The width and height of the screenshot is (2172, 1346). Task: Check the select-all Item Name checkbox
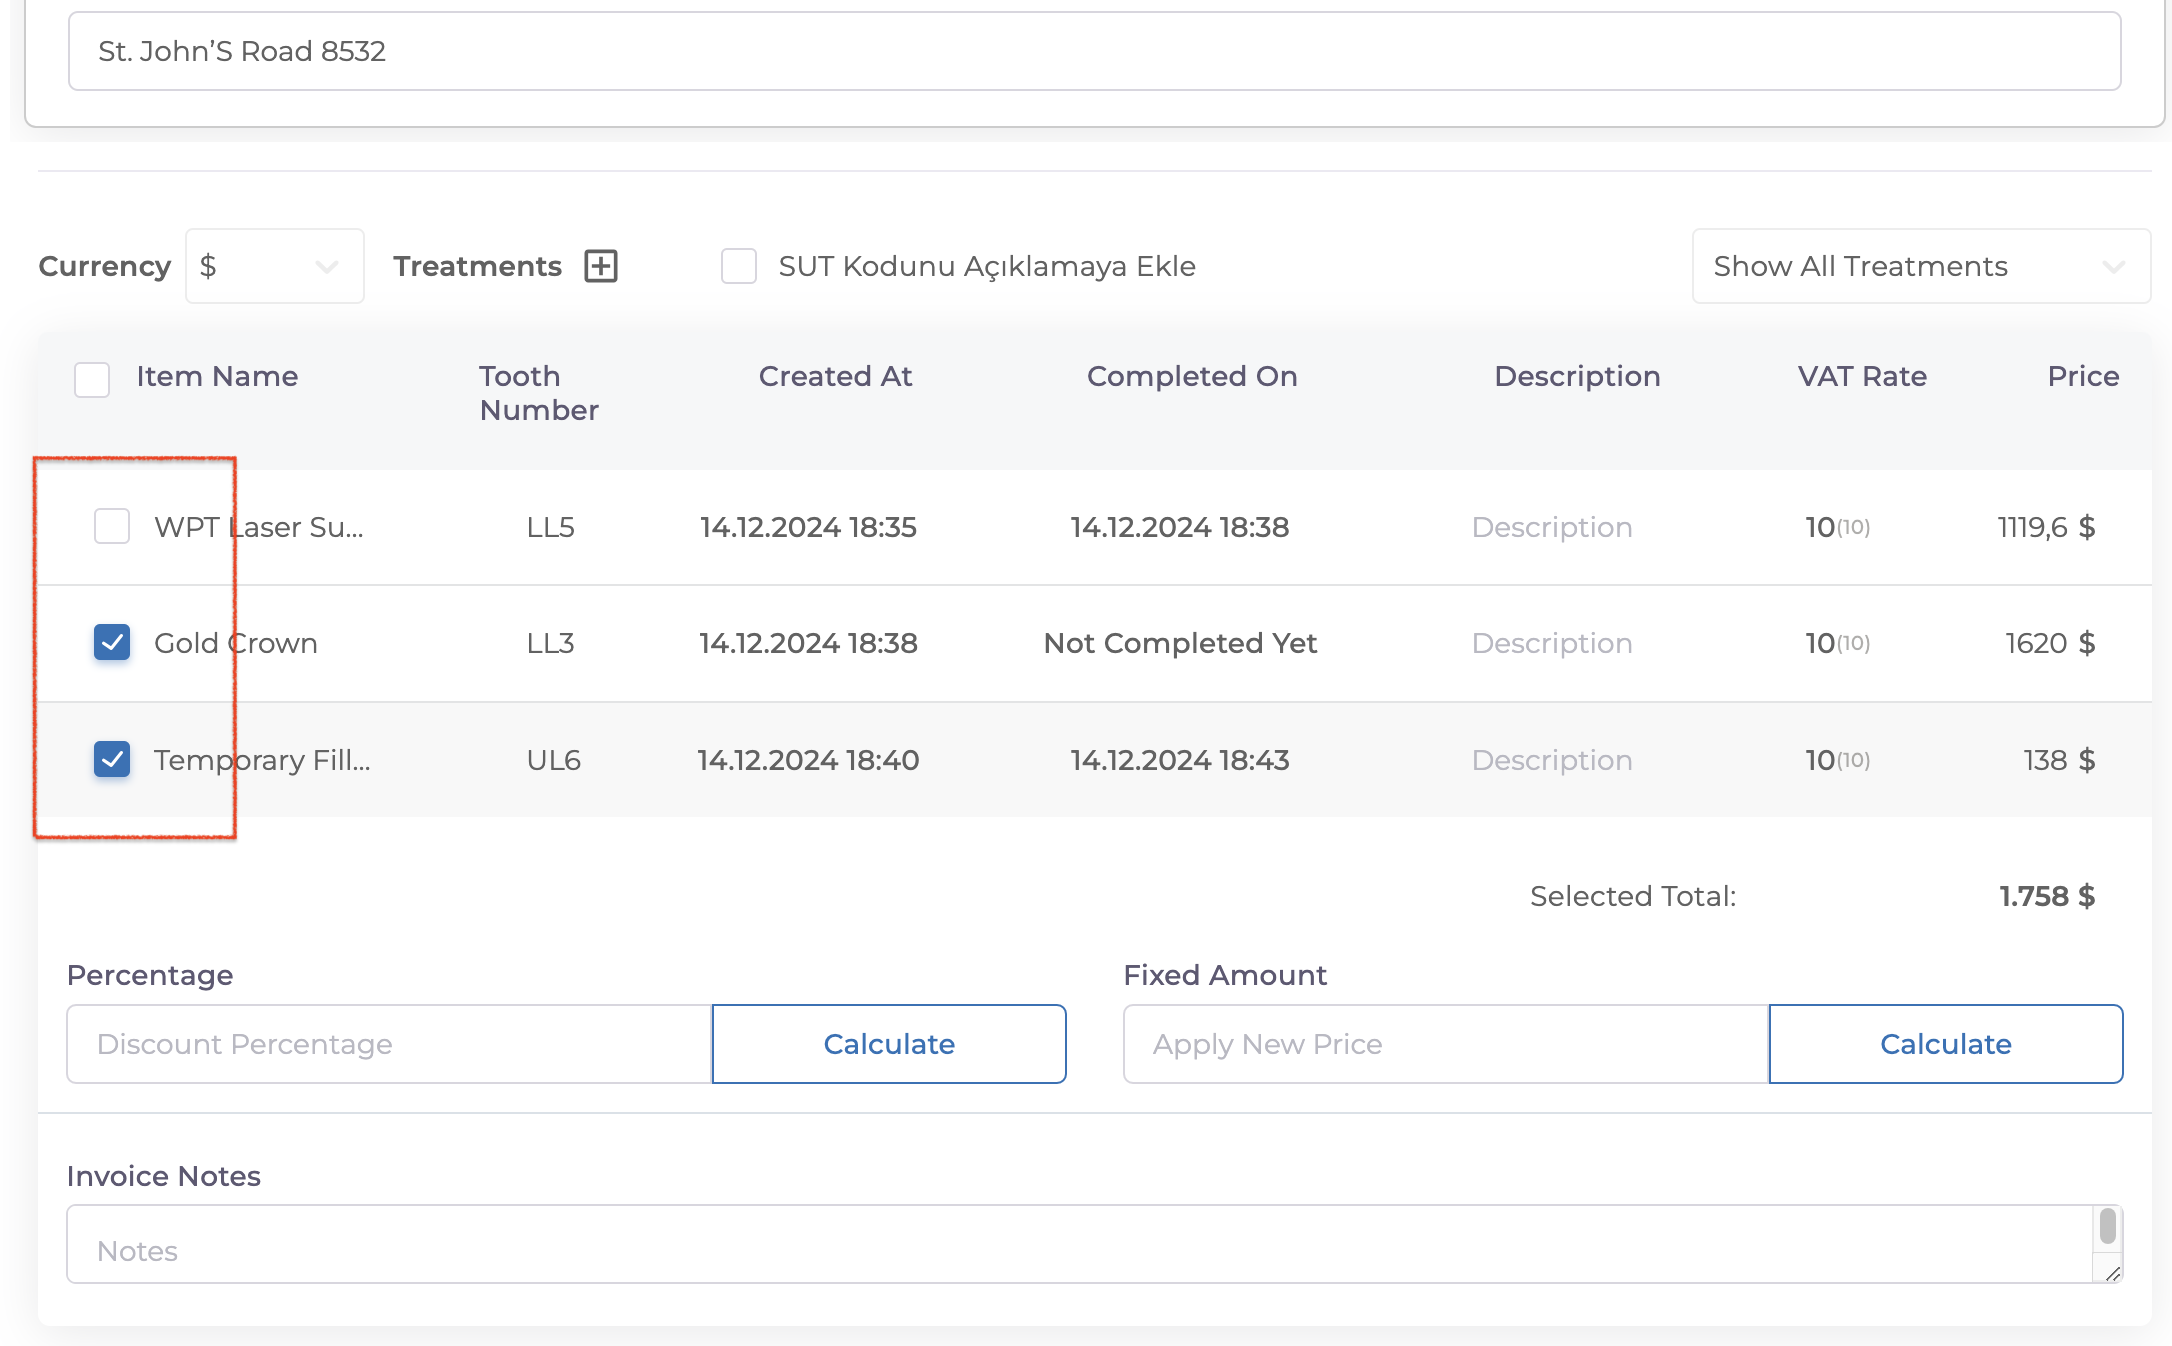[92, 379]
